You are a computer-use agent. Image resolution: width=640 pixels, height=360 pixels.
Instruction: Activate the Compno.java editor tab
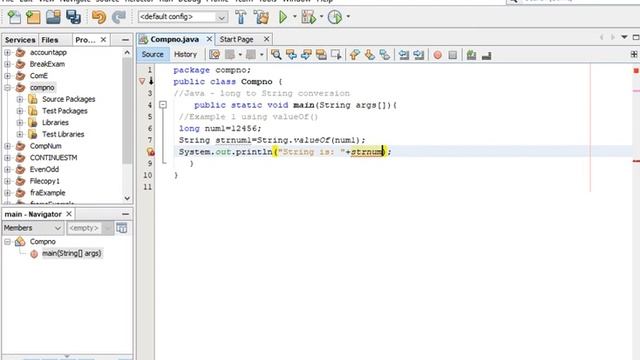pos(174,39)
